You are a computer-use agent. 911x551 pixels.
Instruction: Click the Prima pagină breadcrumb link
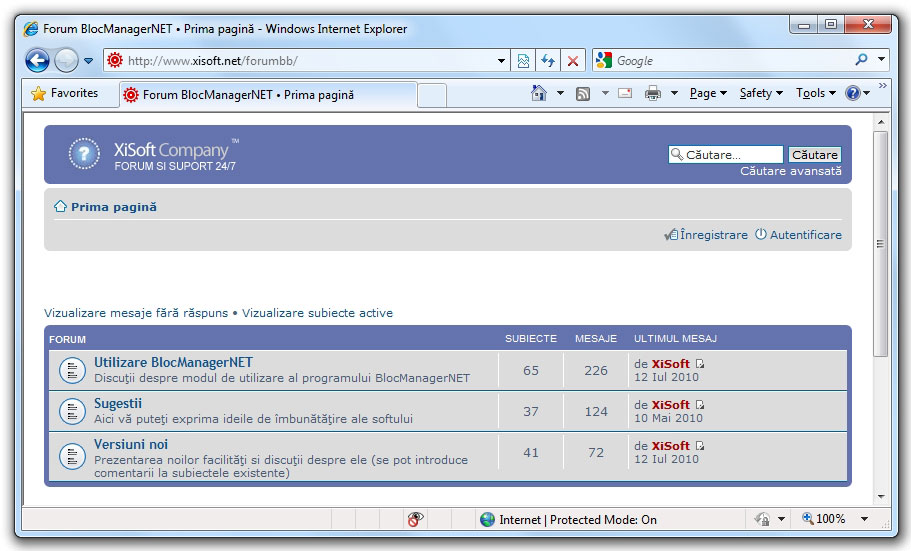114,207
